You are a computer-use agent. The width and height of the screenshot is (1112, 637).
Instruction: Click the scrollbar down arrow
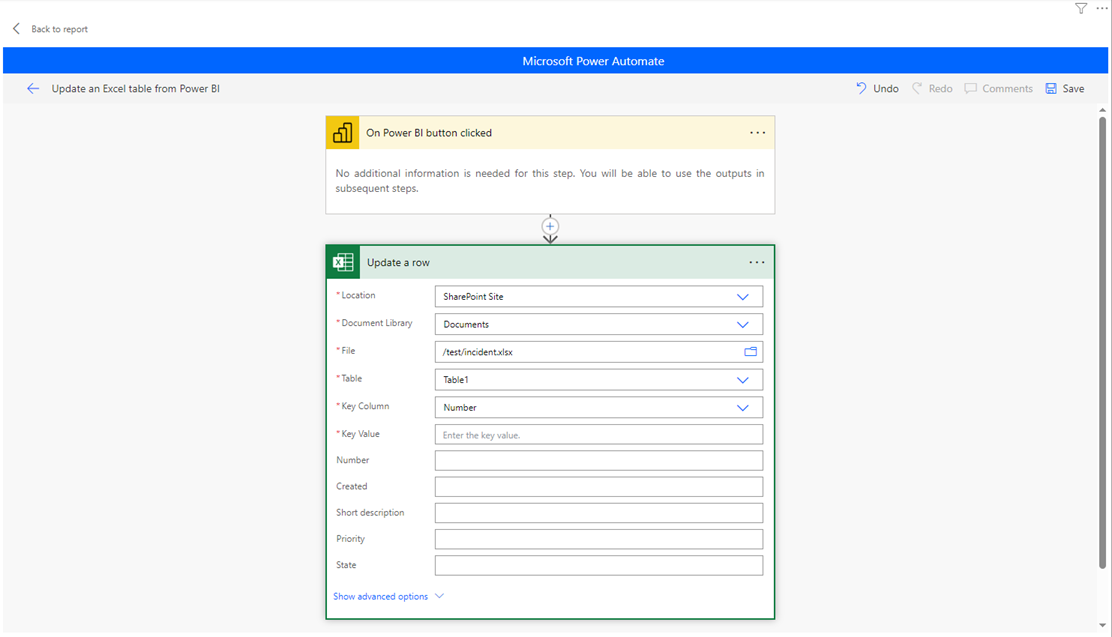[1102, 625]
